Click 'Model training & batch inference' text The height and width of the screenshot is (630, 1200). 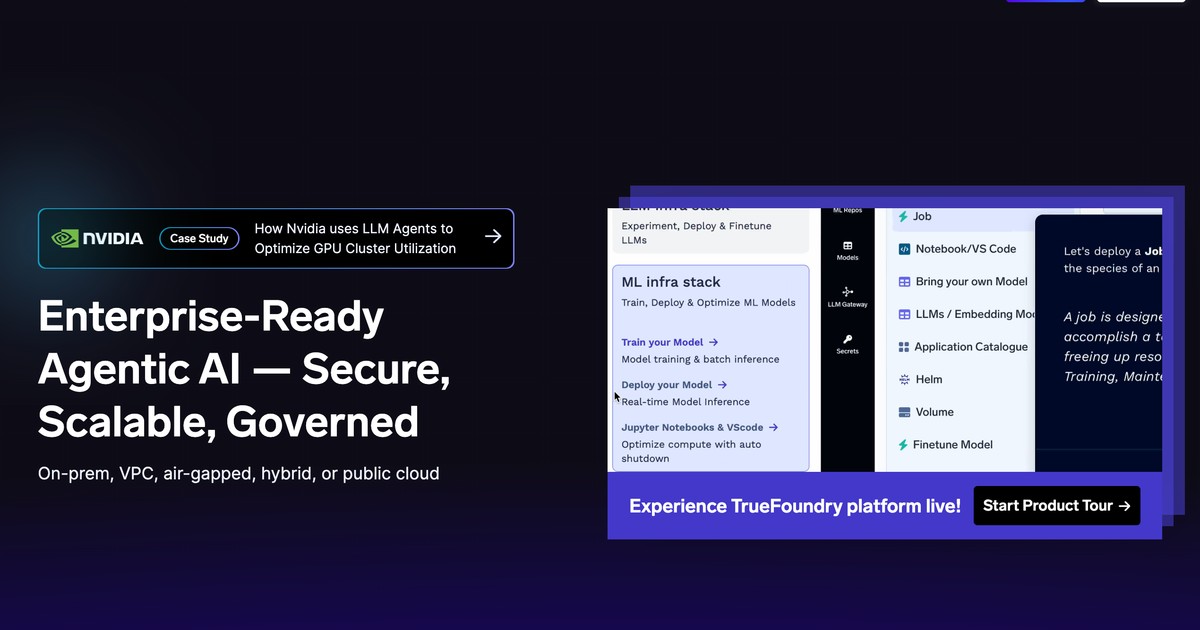coord(700,359)
